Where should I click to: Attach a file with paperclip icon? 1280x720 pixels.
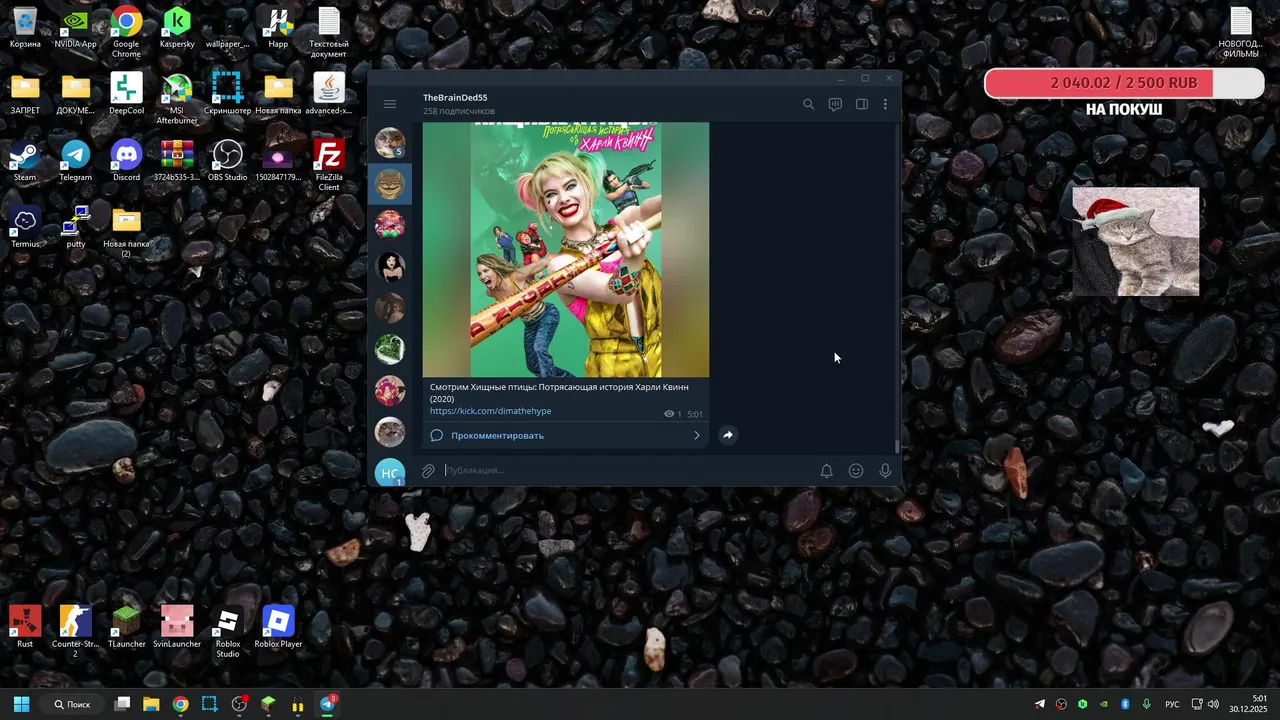click(x=428, y=470)
